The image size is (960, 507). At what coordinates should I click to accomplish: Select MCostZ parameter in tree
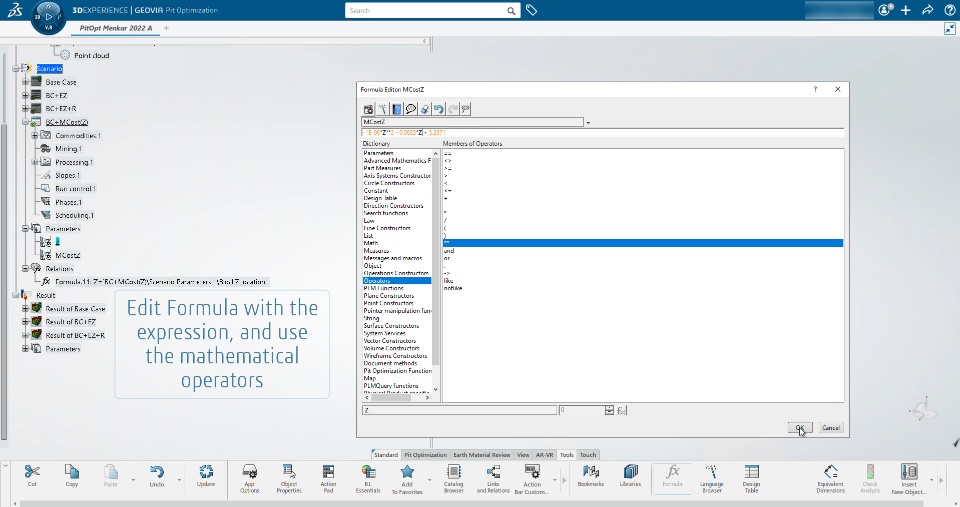67,255
